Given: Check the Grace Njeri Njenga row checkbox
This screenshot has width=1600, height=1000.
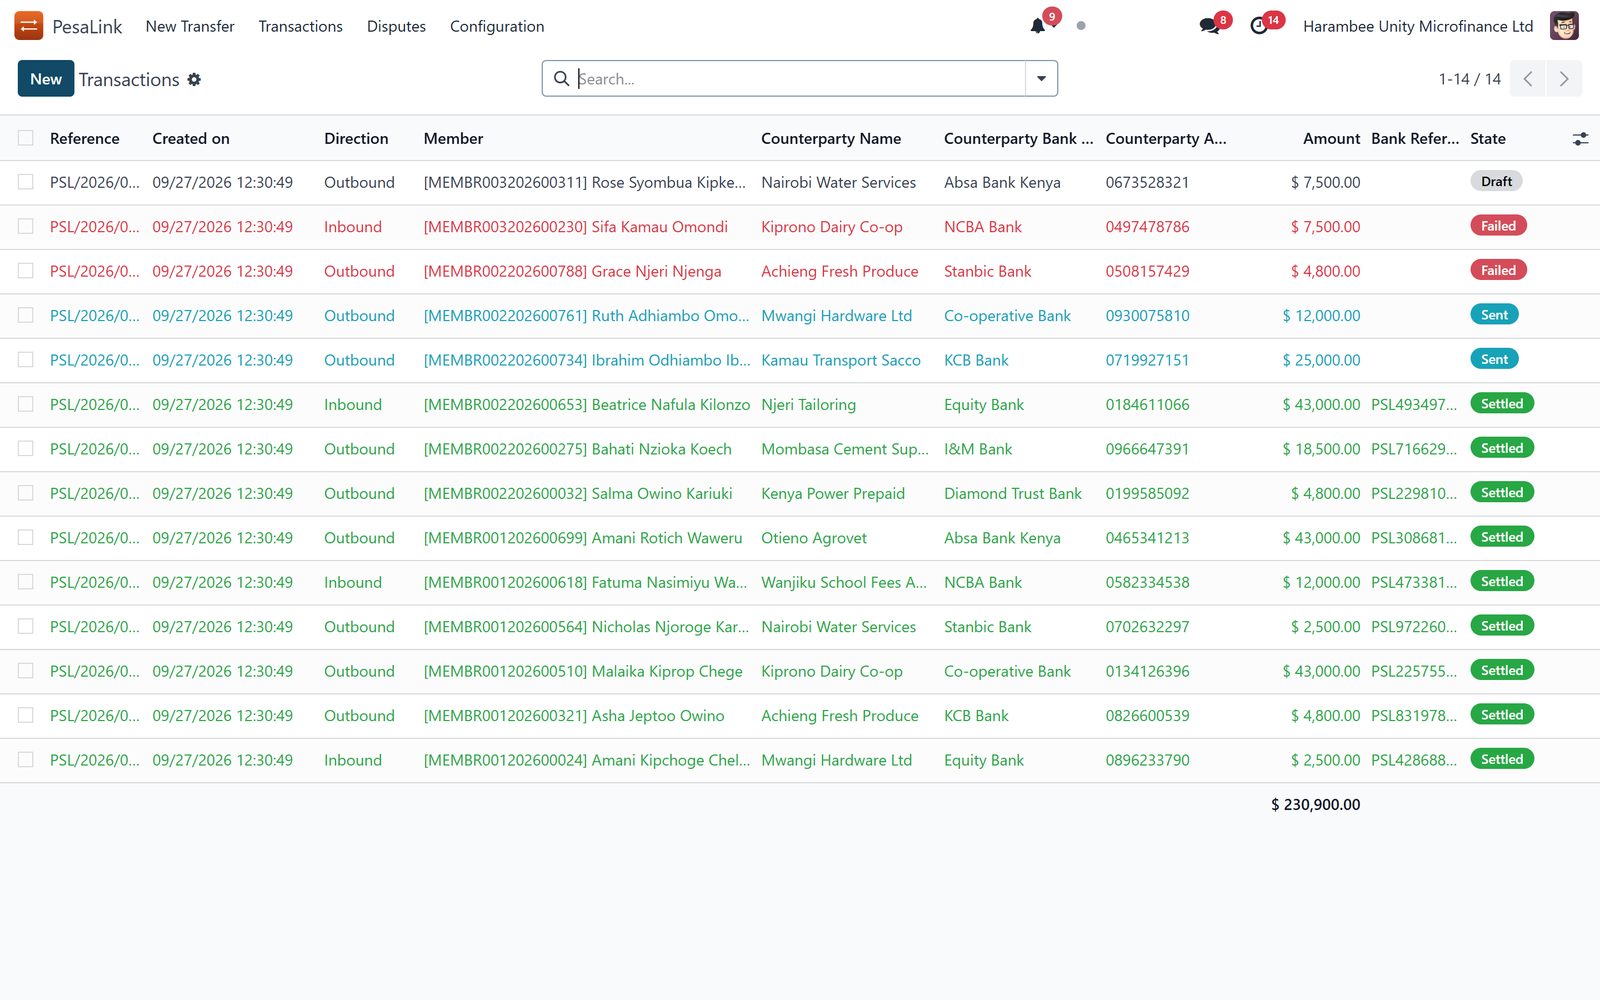Looking at the screenshot, I should pos(26,271).
